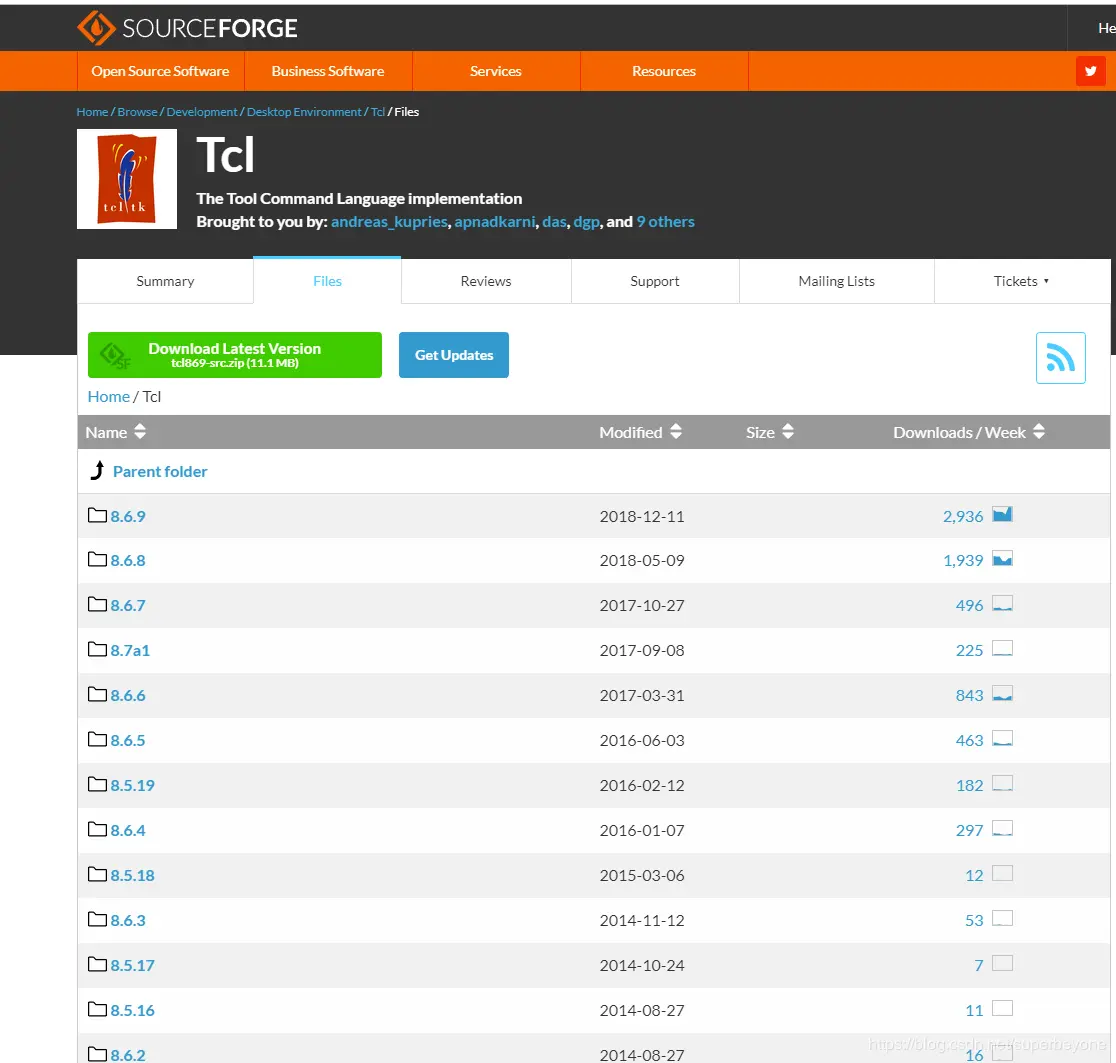
Task: Click folder icon for 8.5.16
Action: coord(98,1009)
